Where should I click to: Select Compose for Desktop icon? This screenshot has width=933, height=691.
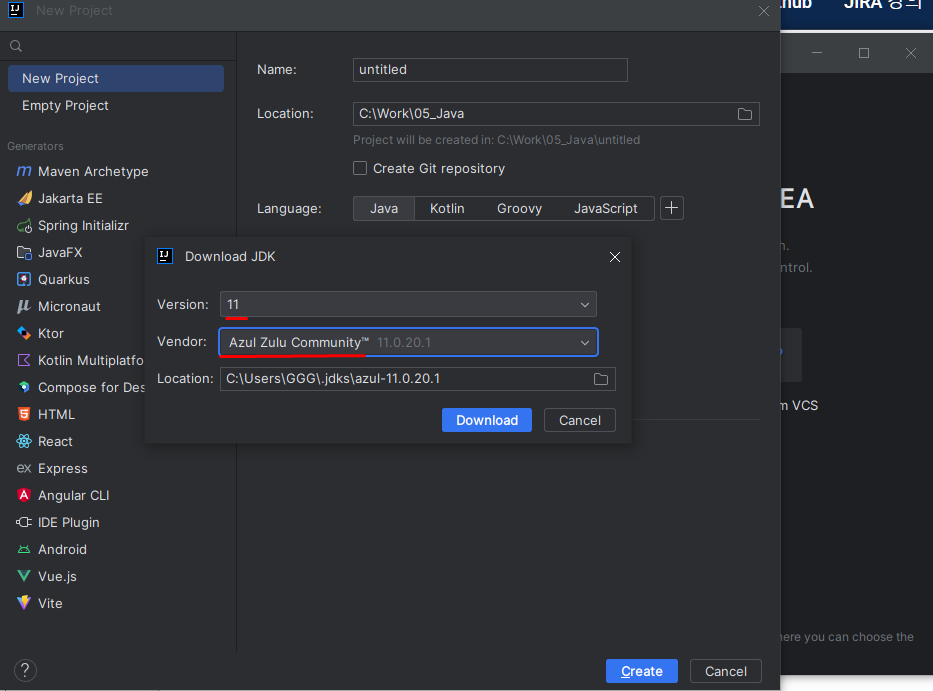tap(24, 387)
